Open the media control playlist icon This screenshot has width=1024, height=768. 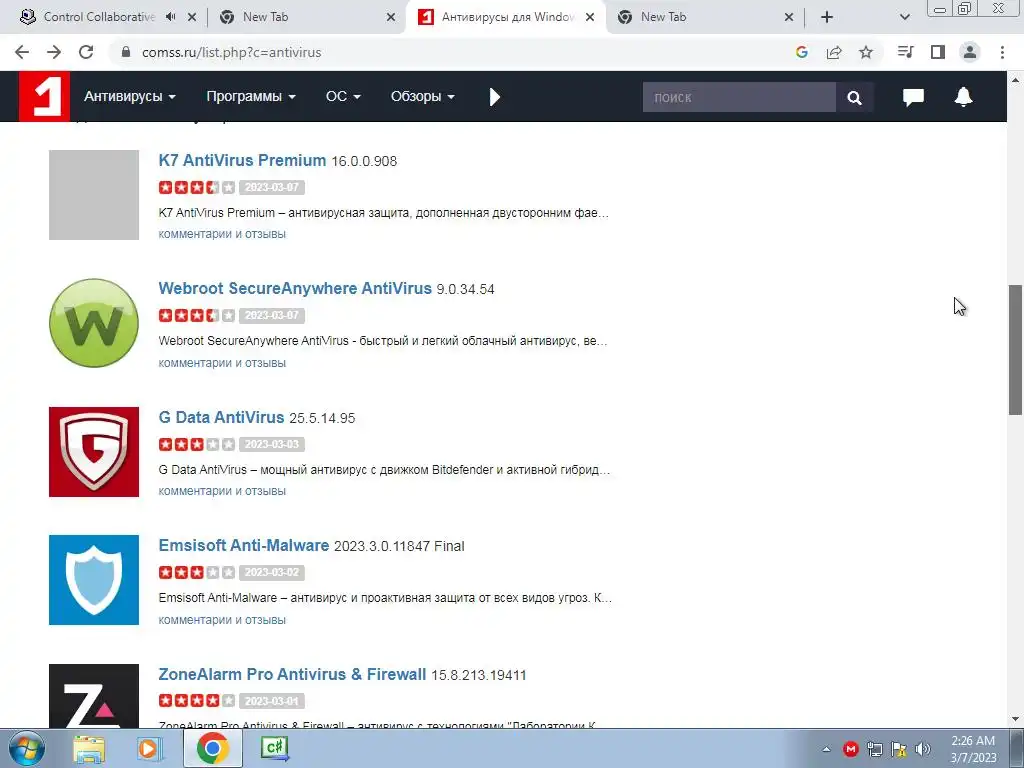[x=905, y=52]
